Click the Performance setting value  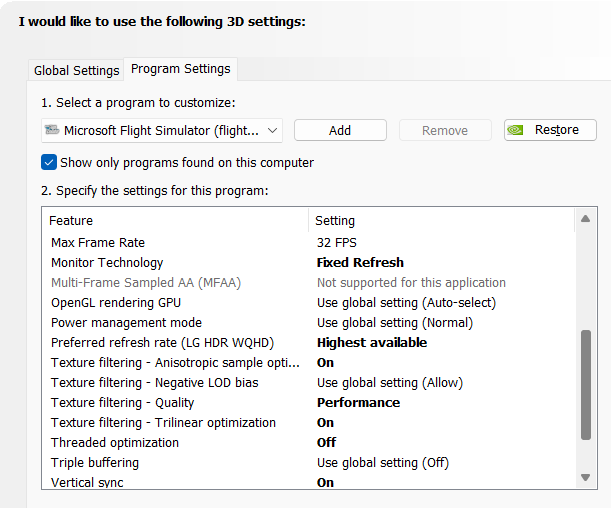[x=358, y=403]
